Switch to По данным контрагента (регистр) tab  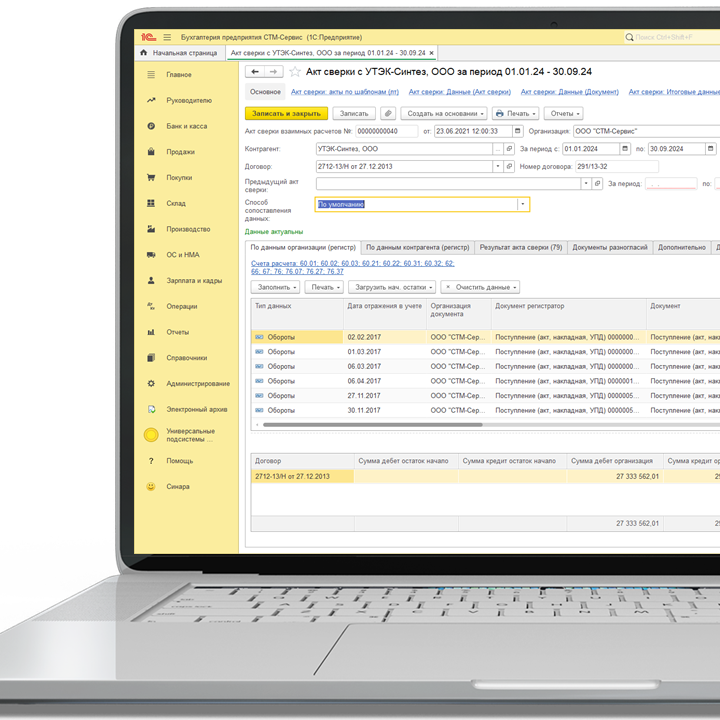click(x=416, y=247)
